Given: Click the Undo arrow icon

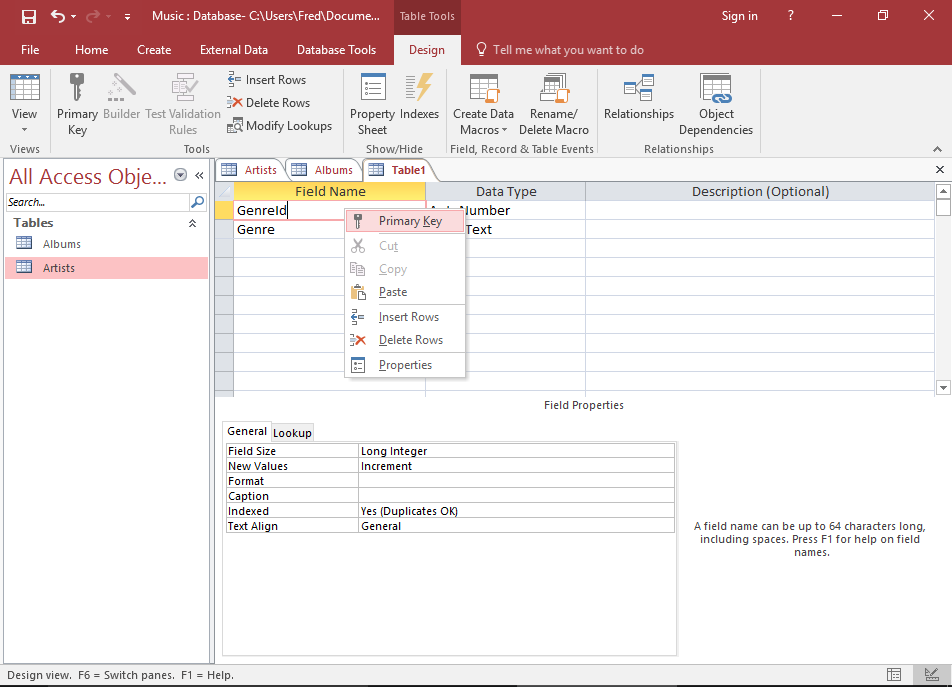Looking at the screenshot, I should pyautogui.click(x=58, y=16).
